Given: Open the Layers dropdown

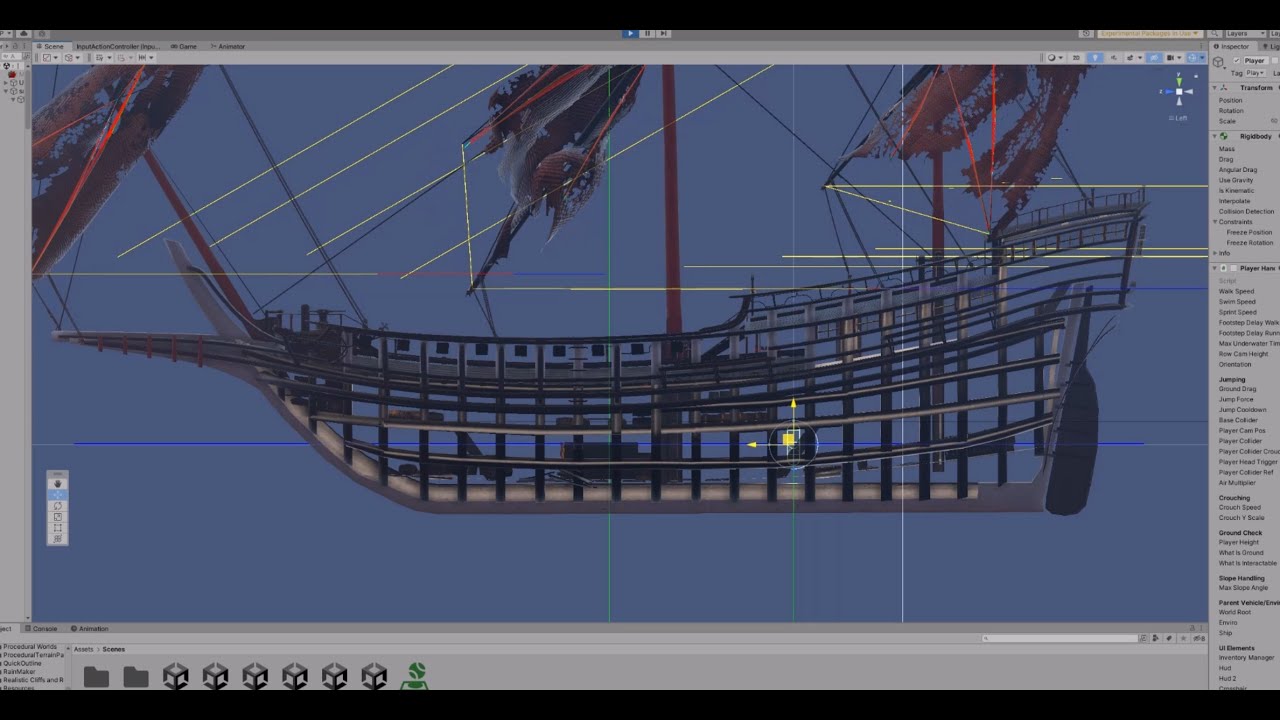Looking at the screenshot, I should coord(1246,33).
